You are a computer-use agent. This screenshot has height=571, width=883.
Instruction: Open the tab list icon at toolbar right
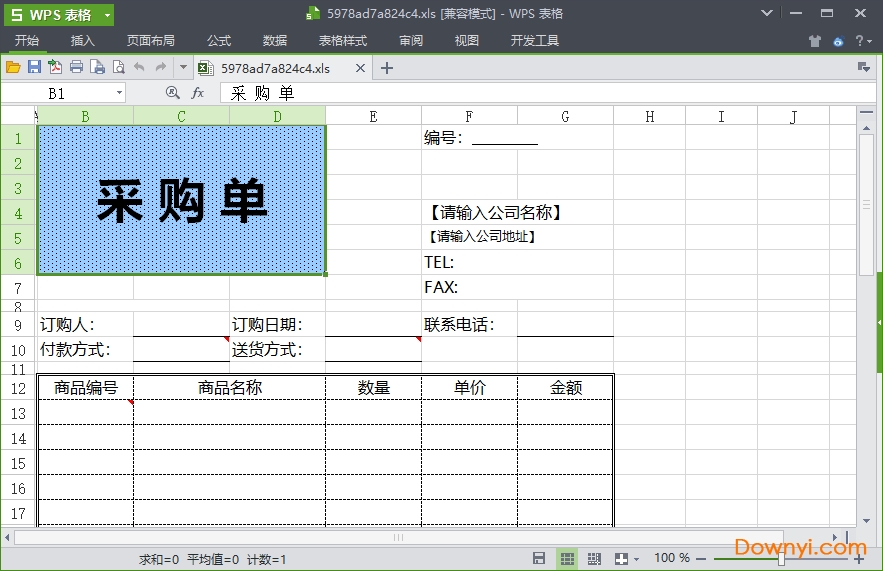pyautogui.click(x=863, y=67)
